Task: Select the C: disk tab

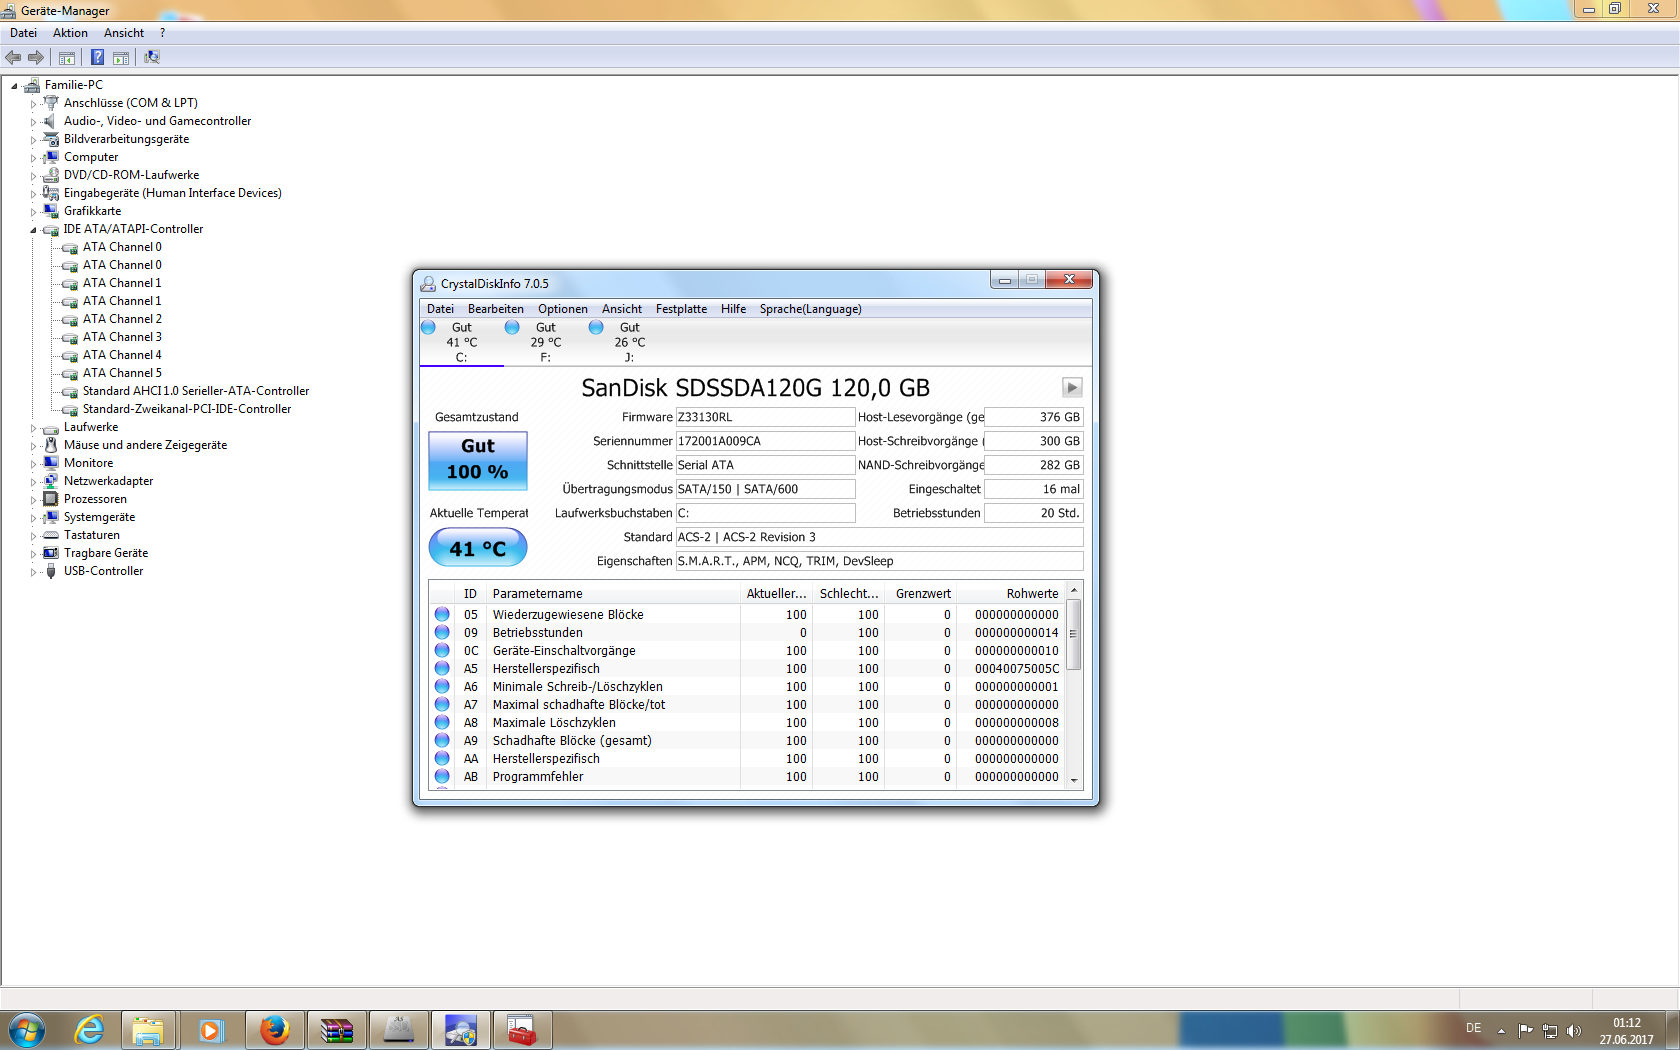Action: 462,342
